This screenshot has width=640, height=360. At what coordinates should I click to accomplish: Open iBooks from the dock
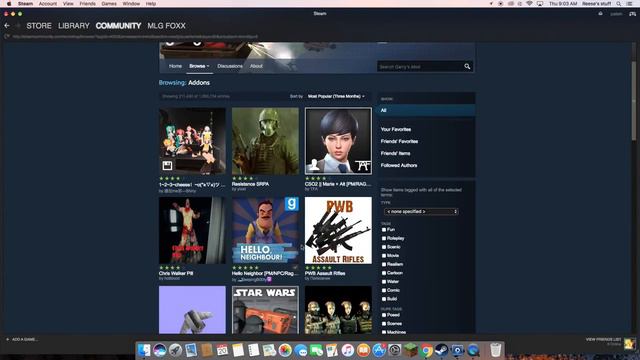363,350
